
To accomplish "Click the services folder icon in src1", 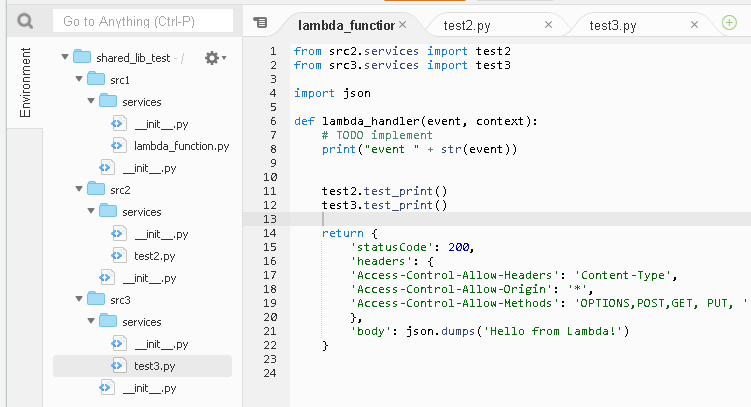I will click(x=108, y=101).
